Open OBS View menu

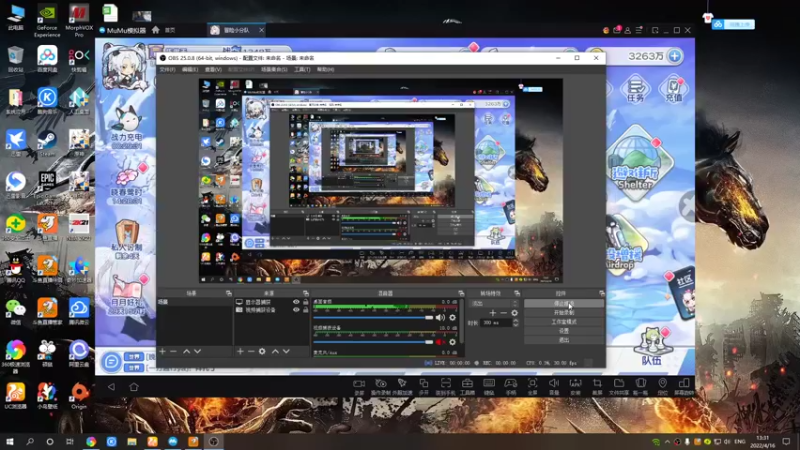coord(213,69)
